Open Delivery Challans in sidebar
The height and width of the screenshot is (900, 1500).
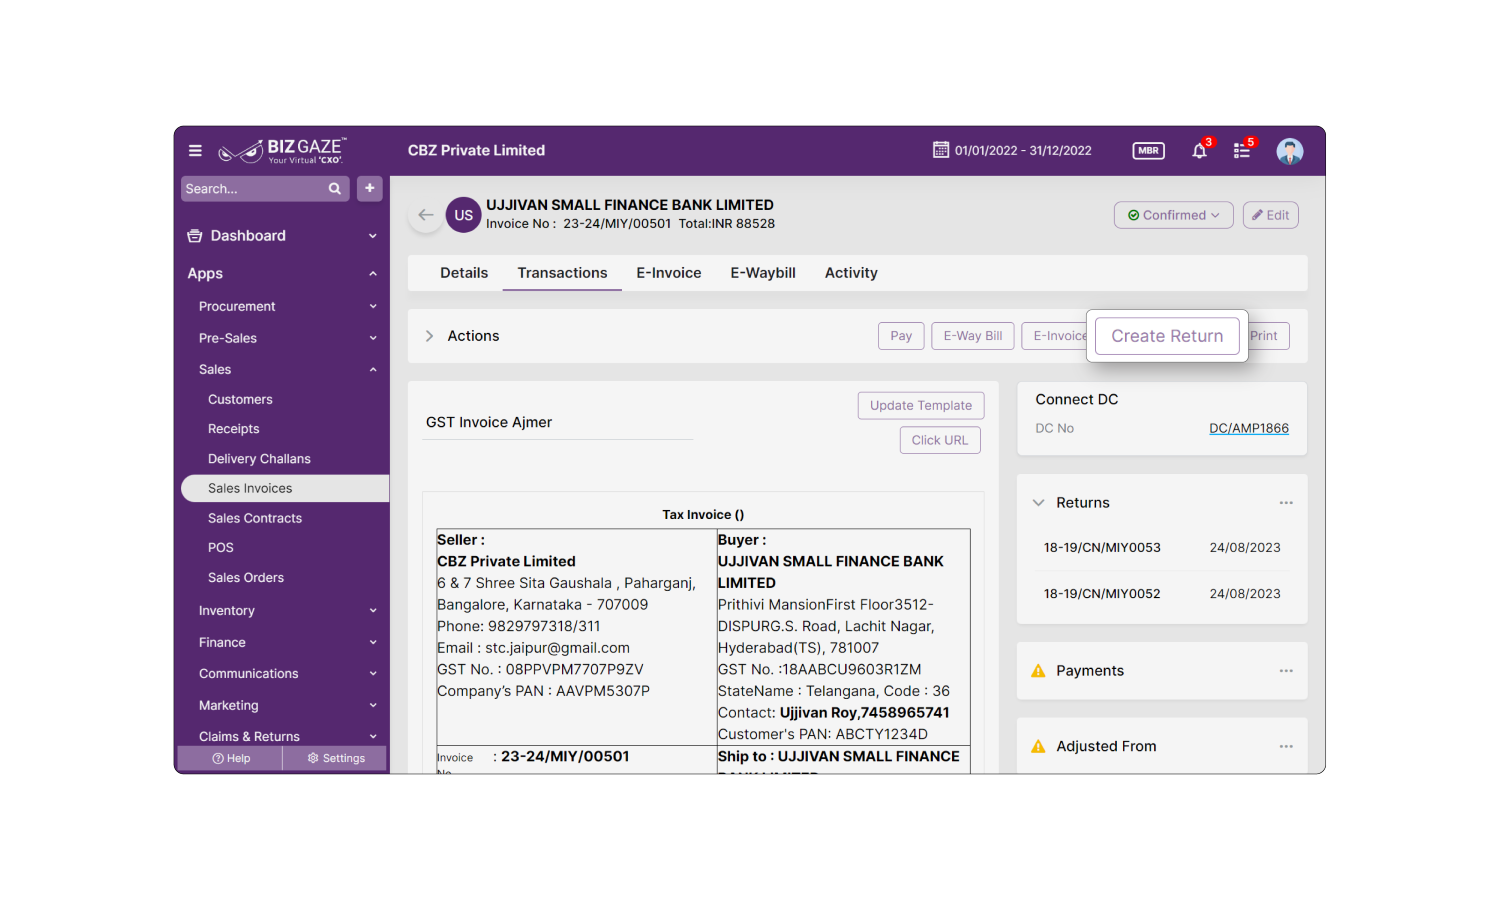(x=259, y=459)
